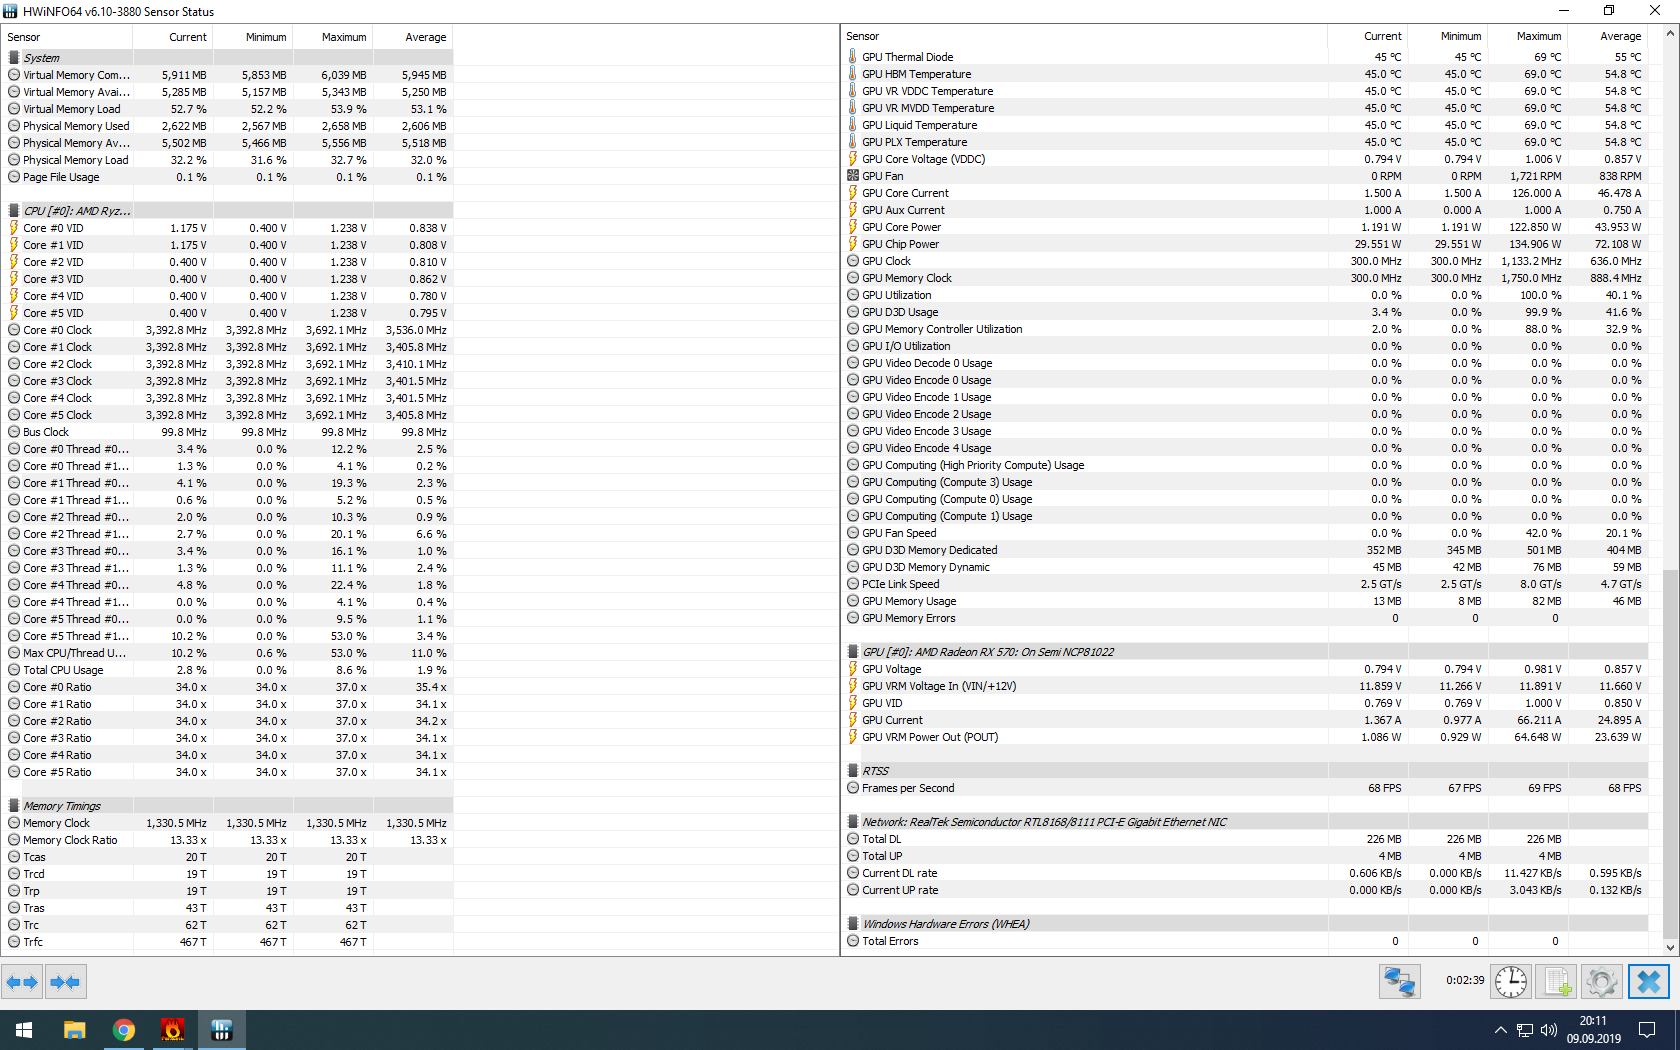Image resolution: width=1680 pixels, height=1050 pixels.
Task: Select the GPU VRM Power Out (POUT) row
Action: (1245, 737)
